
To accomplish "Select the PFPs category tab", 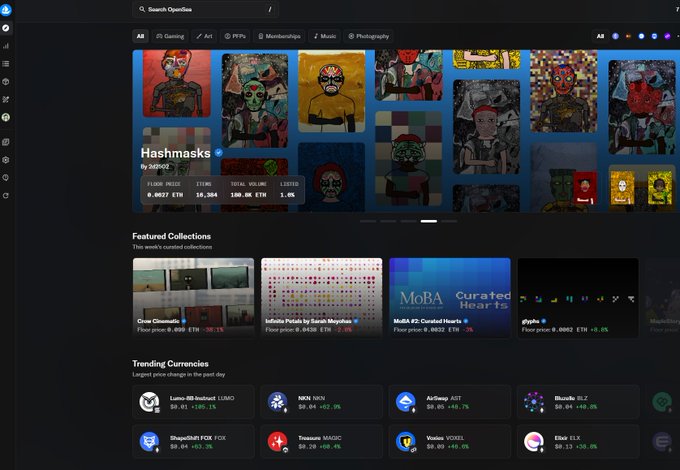I will (x=236, y=36).
